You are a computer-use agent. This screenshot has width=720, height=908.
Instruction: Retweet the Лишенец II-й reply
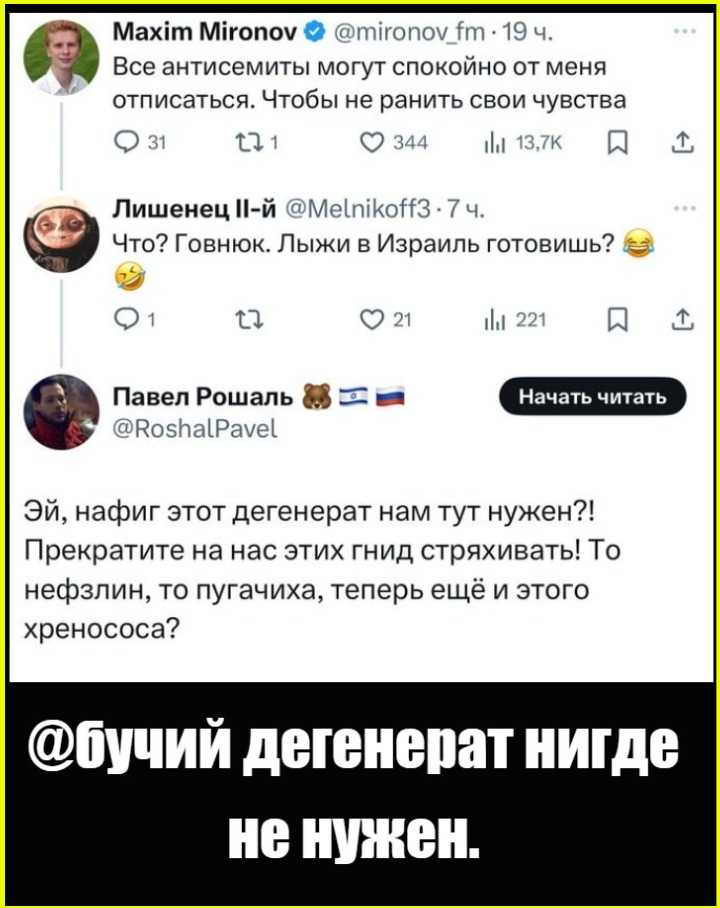(x=249, y=319)
